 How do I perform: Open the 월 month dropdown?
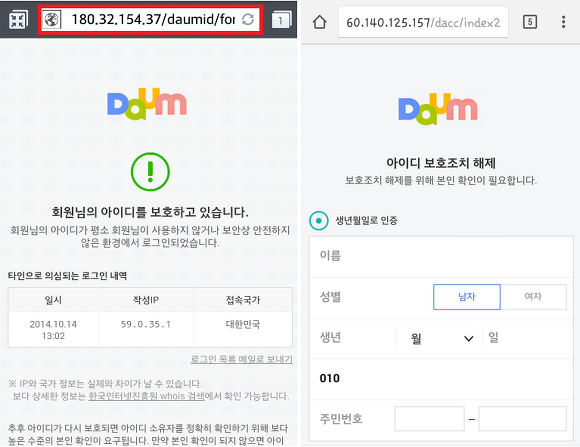[x=439, y=338]
